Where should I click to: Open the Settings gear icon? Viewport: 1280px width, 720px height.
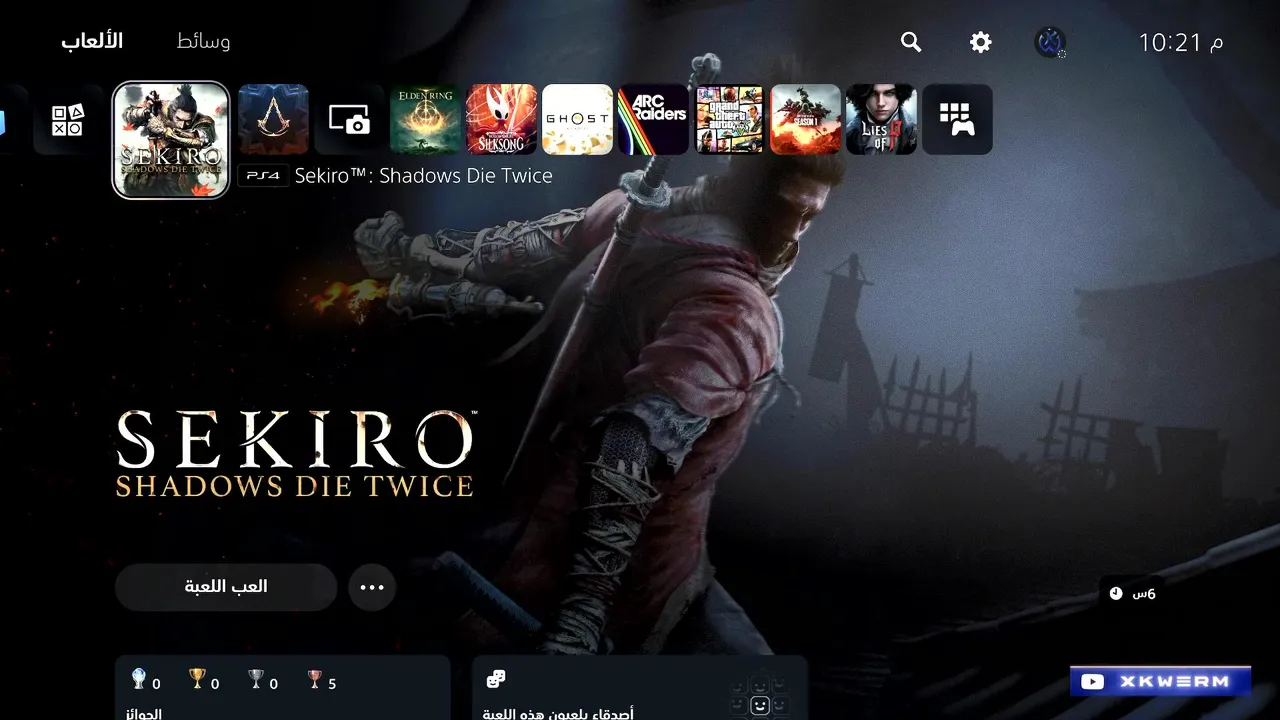[x=981, y=42]
